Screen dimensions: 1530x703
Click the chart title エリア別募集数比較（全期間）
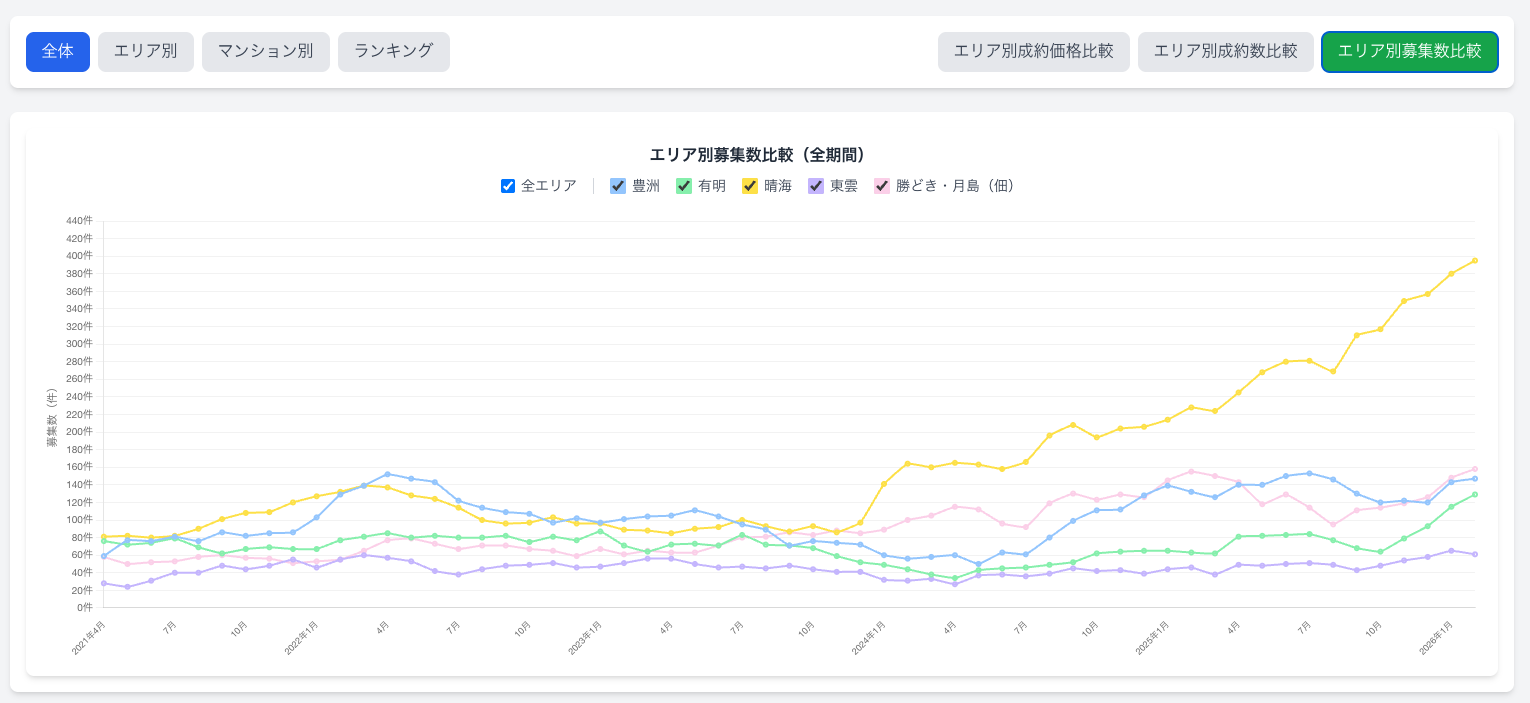click(757, 155)
